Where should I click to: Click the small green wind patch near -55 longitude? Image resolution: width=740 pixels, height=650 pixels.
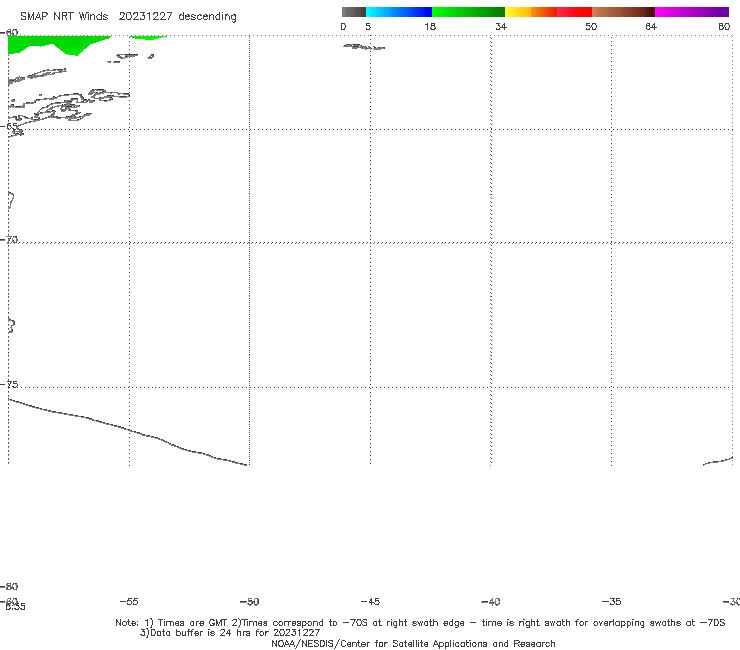click(148, 37)
